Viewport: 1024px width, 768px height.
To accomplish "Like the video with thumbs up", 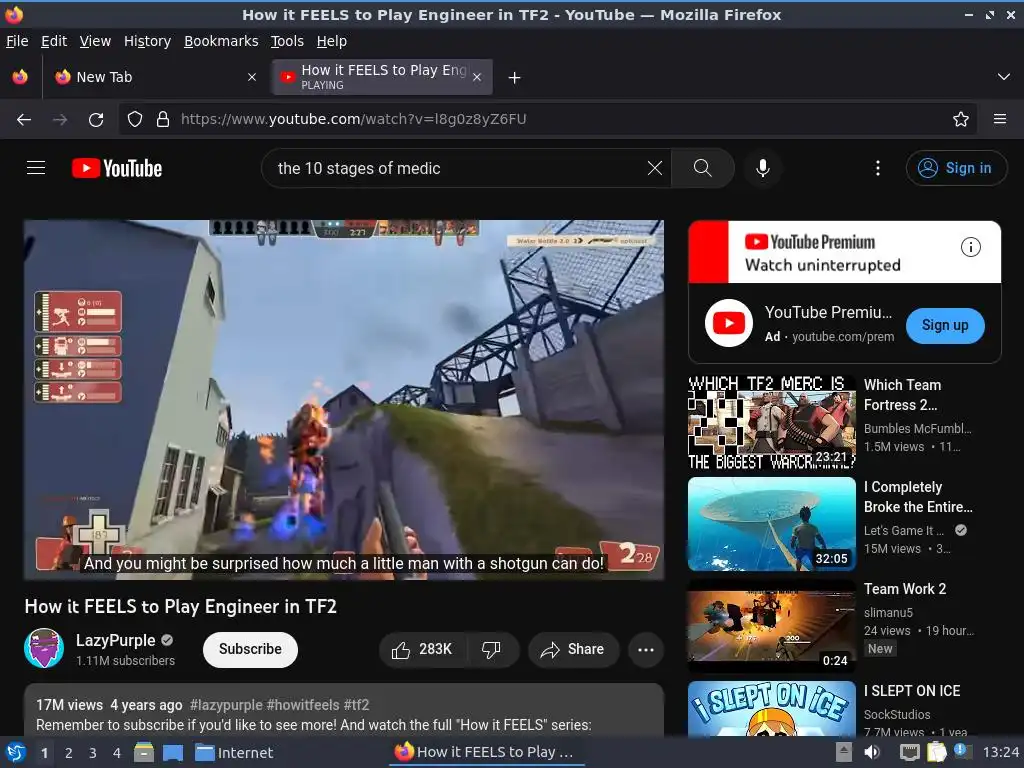I will pyautogui.click(x=422, y=649).
